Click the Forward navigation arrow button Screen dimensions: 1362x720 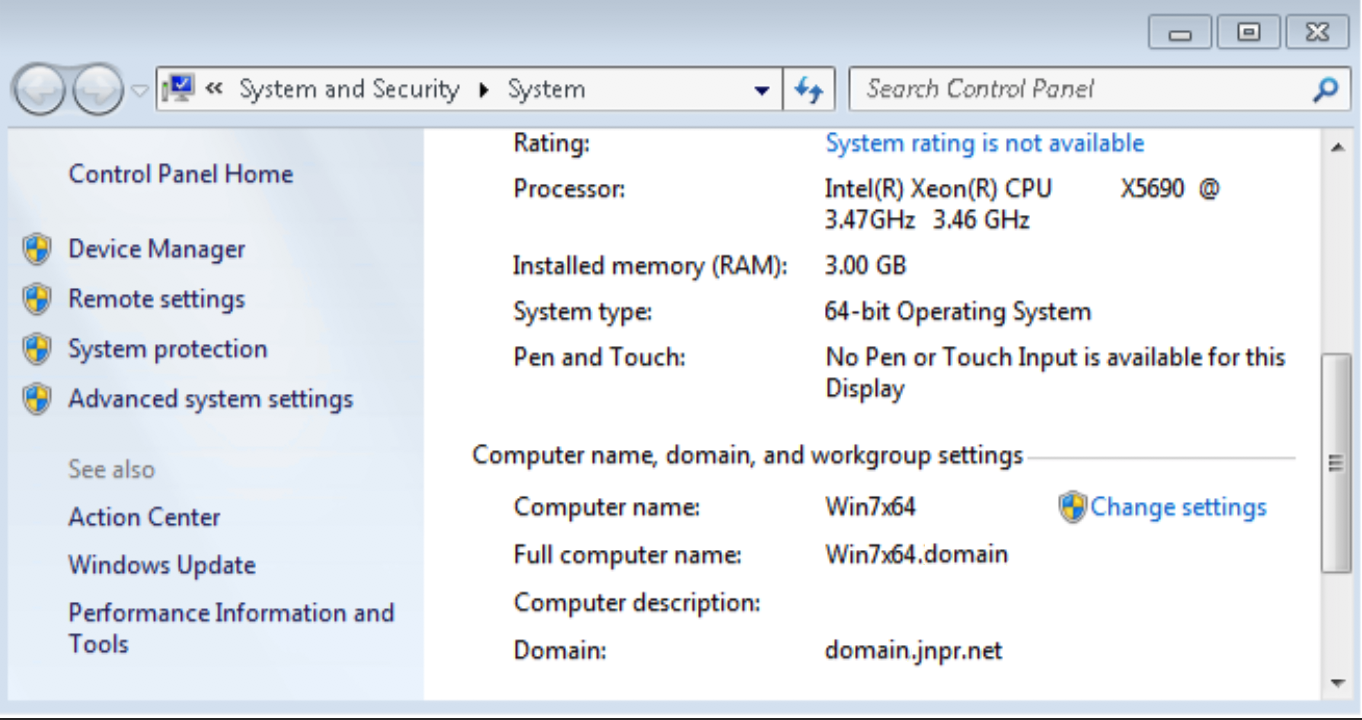[98, 91]
